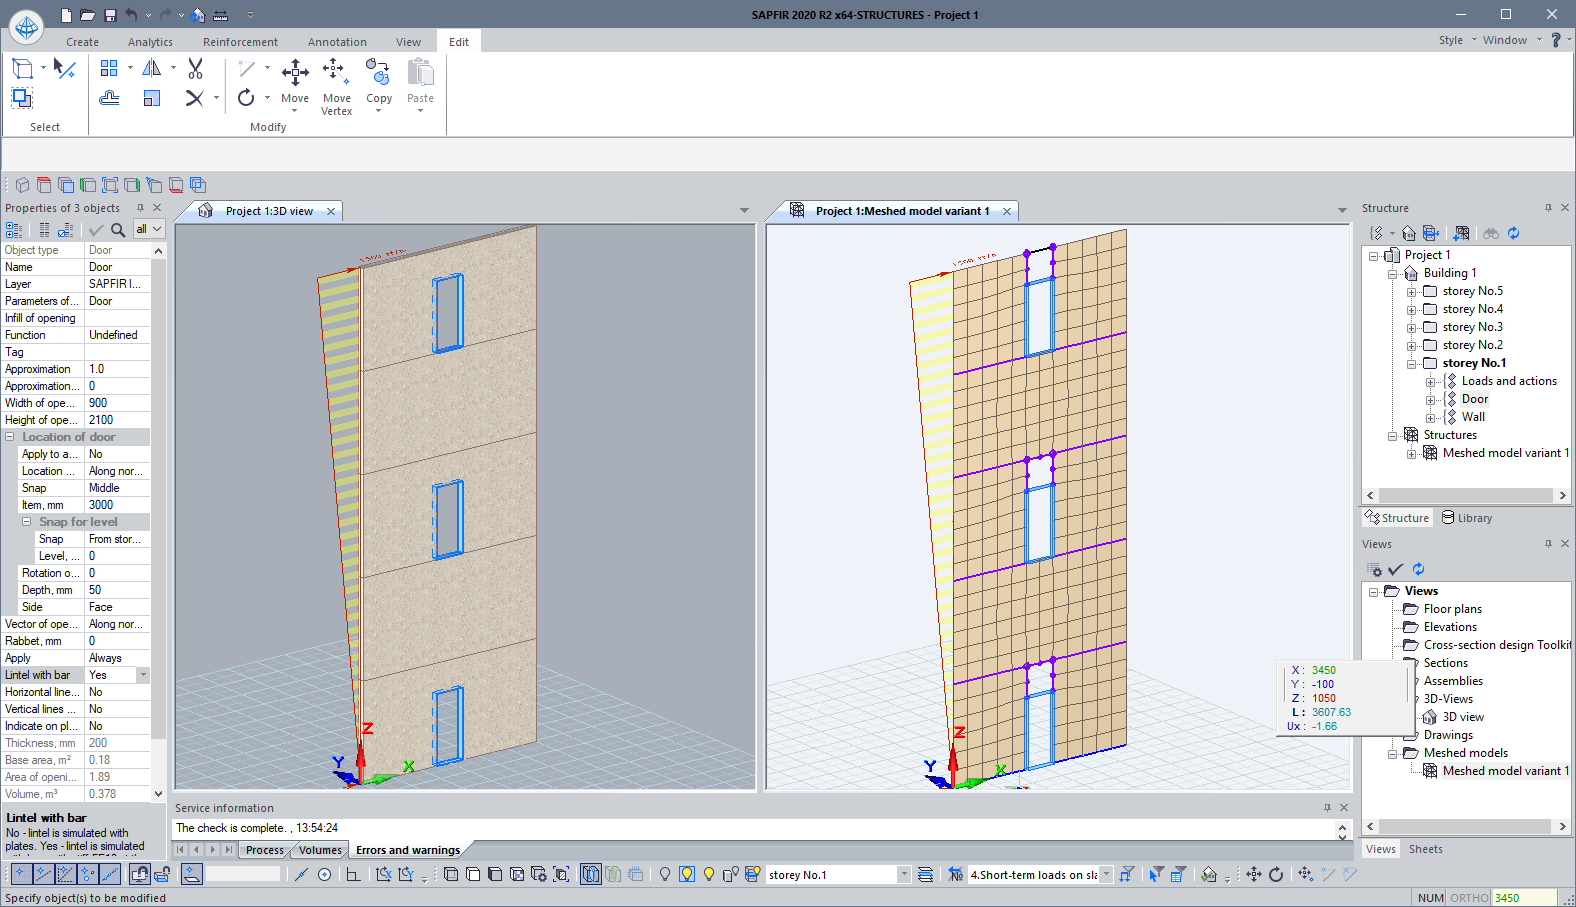Click the scissors cut icon
The height and width of the screenshot is (907, 1576).
(x=195, y=68)
